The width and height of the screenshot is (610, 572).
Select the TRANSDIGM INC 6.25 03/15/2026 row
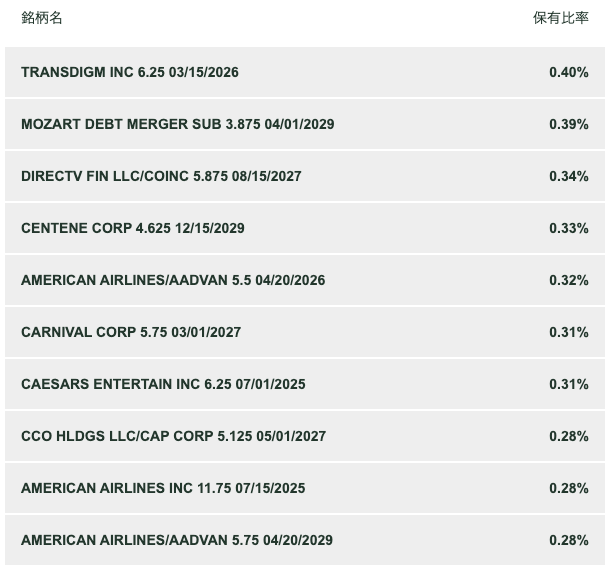coord(305,72)
